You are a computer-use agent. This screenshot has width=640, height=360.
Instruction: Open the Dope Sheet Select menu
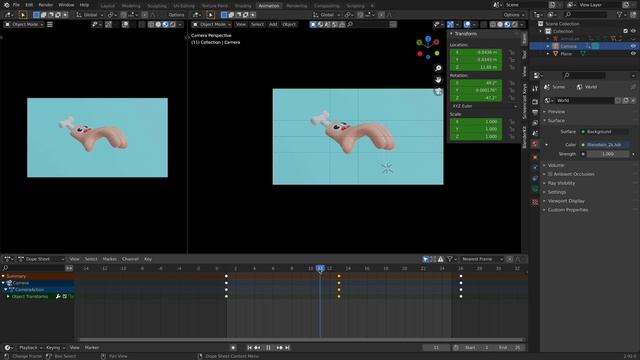tap(91, 259)
